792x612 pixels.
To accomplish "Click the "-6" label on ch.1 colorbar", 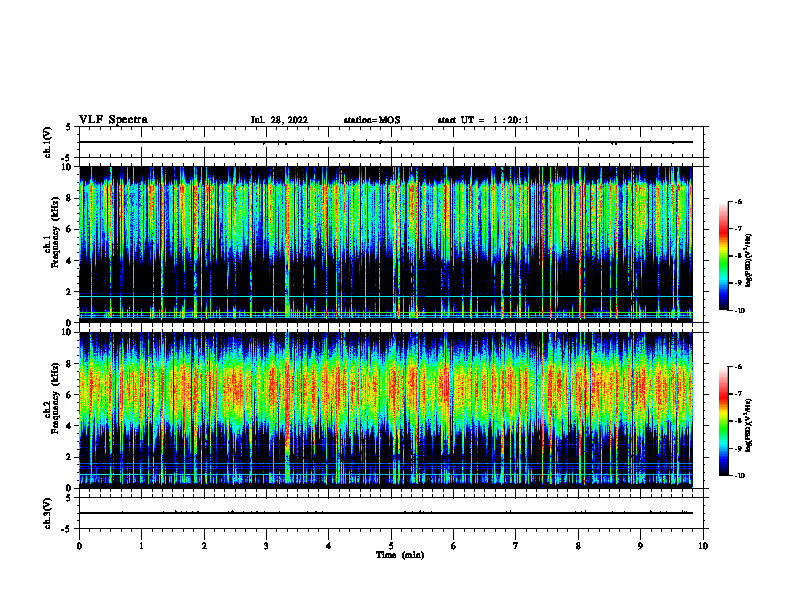I will (738, 201).
